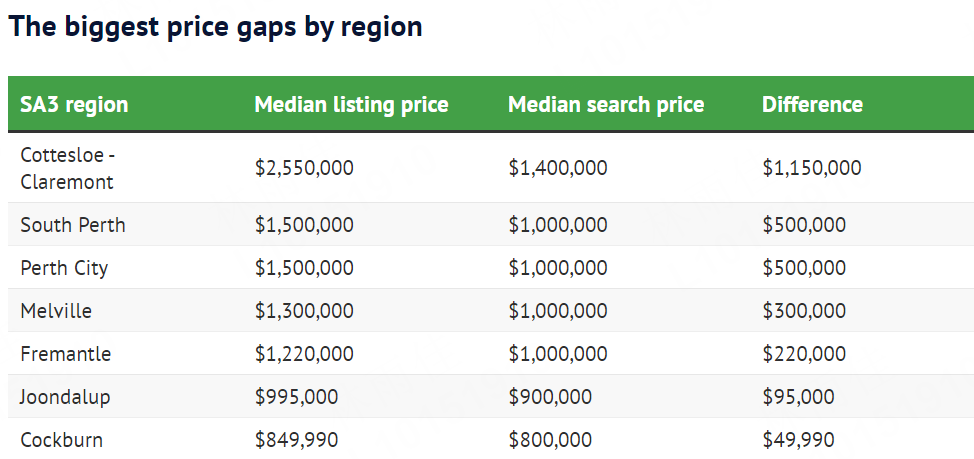The height and width of the screenshot is (459, 974).
Task: Click Joondalup's $995,000 listing price
Action: (x=296, y=397)
